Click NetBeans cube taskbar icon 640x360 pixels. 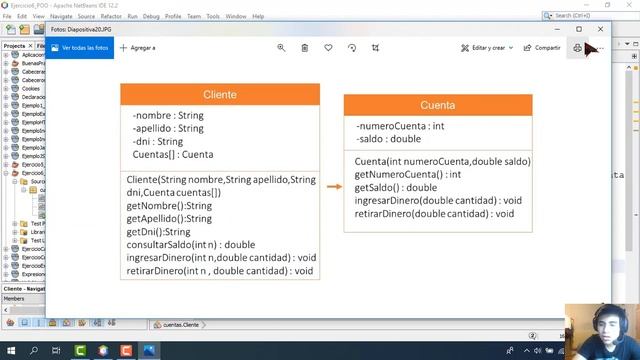pos(103,351)
